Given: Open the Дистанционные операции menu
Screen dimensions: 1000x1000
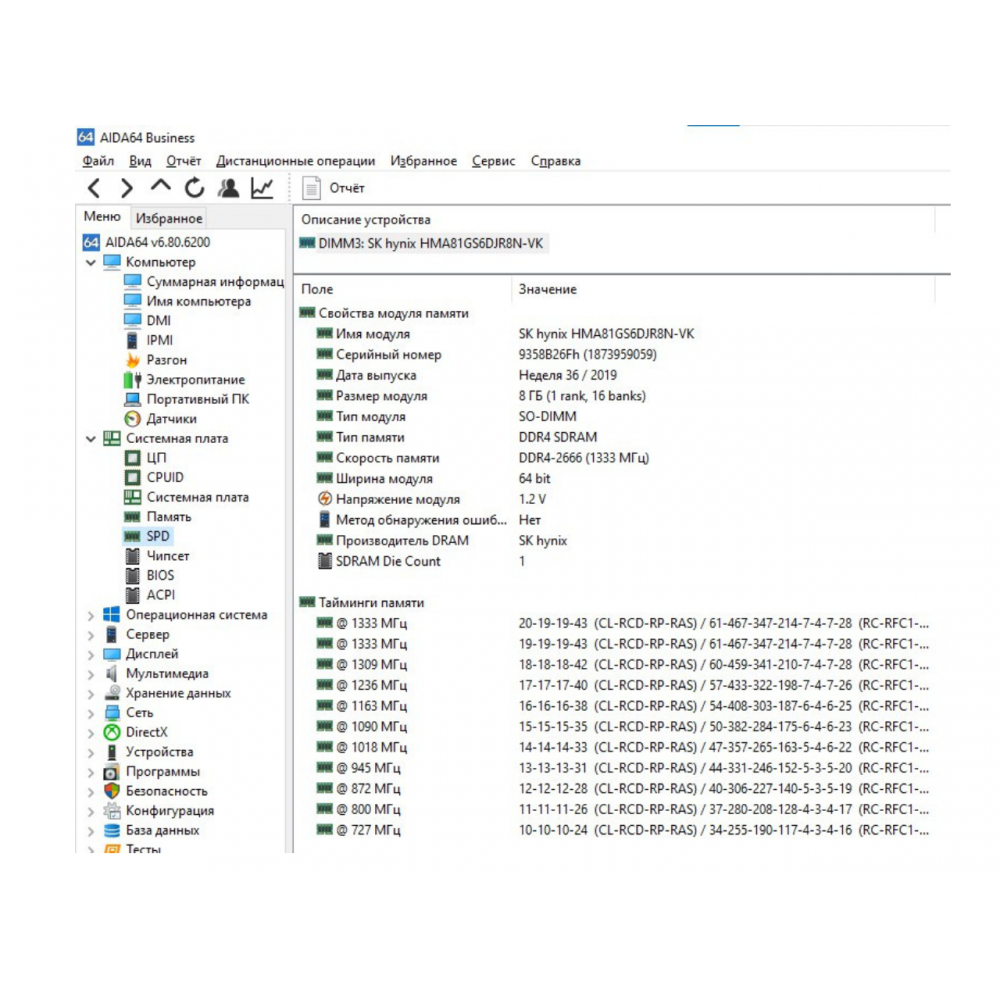Looking at the screenshot, I should [x=295, y=161].
